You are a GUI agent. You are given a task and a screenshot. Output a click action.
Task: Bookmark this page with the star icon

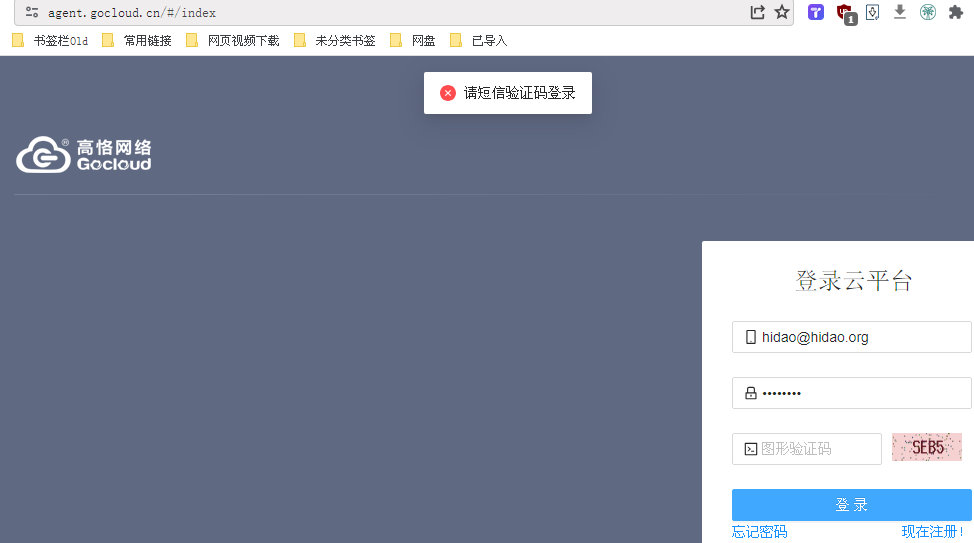pos(782,12)
